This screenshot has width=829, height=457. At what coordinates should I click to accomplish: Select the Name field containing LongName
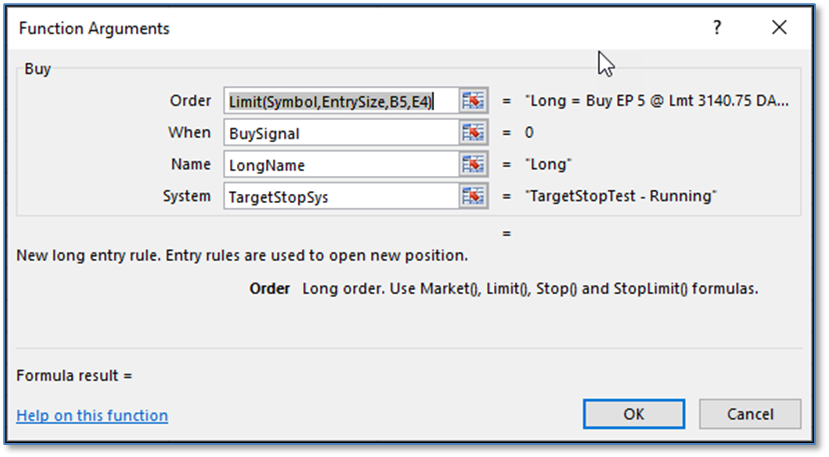tap(341, 165)
